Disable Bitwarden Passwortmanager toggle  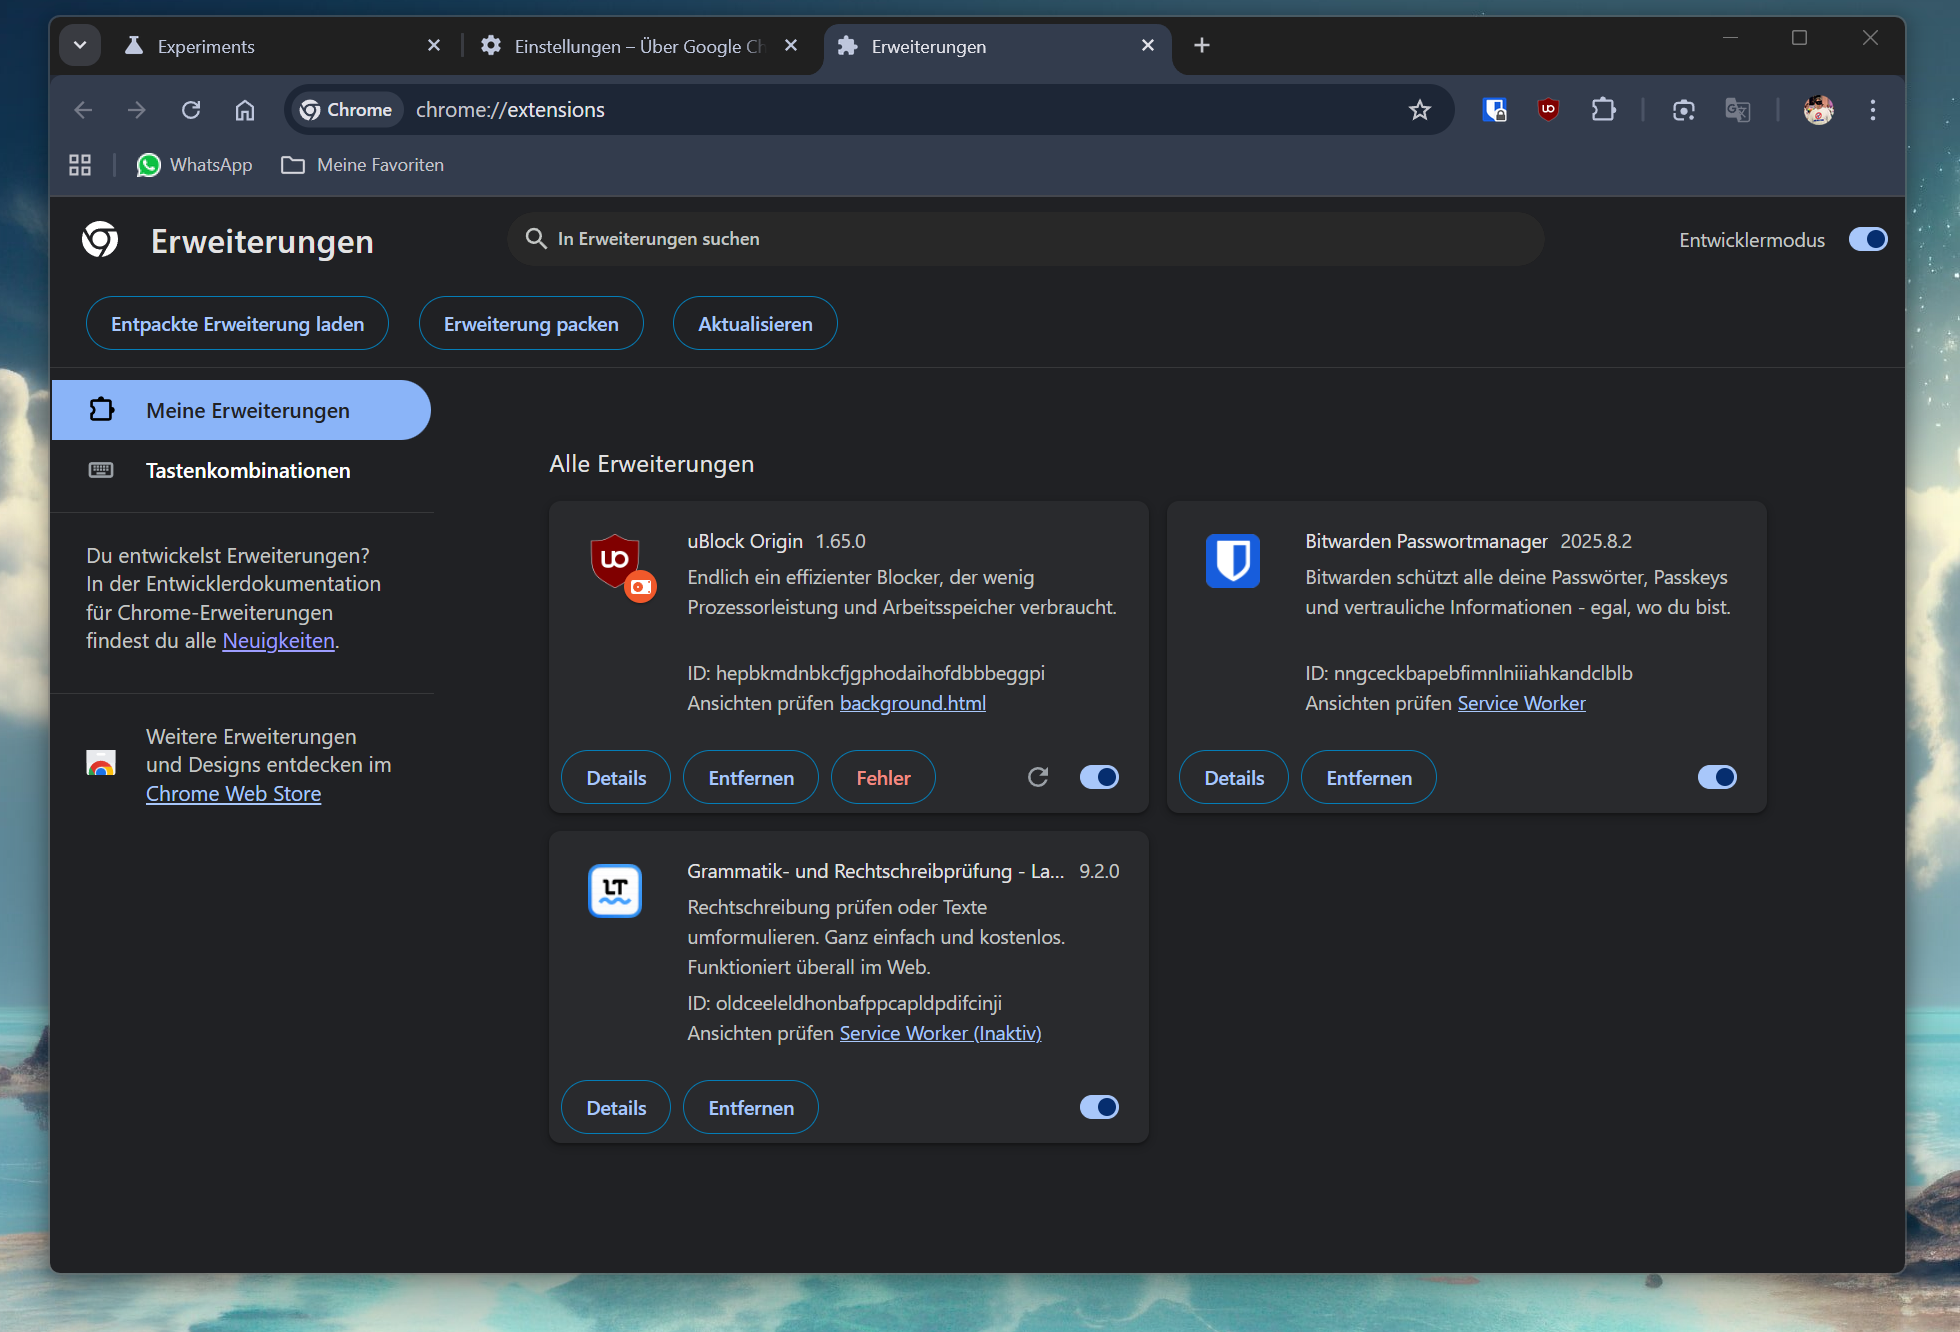click(x=1717, y=777)
